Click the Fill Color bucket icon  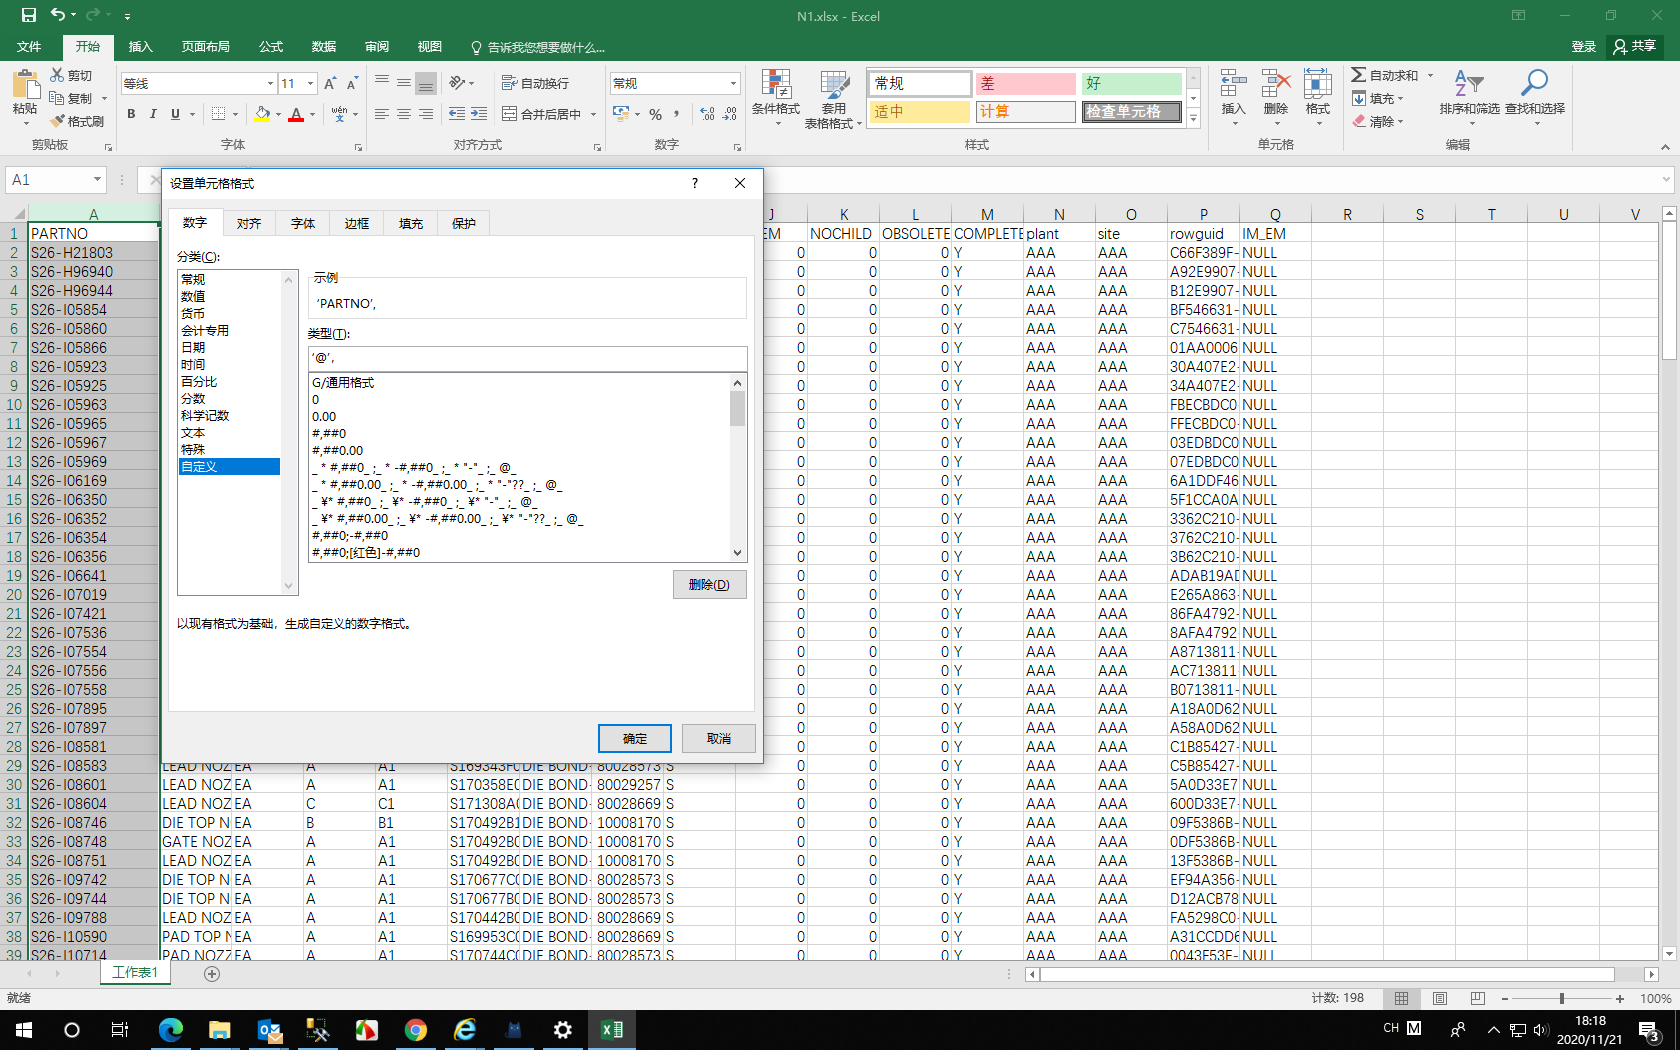[x=262, y=114]
